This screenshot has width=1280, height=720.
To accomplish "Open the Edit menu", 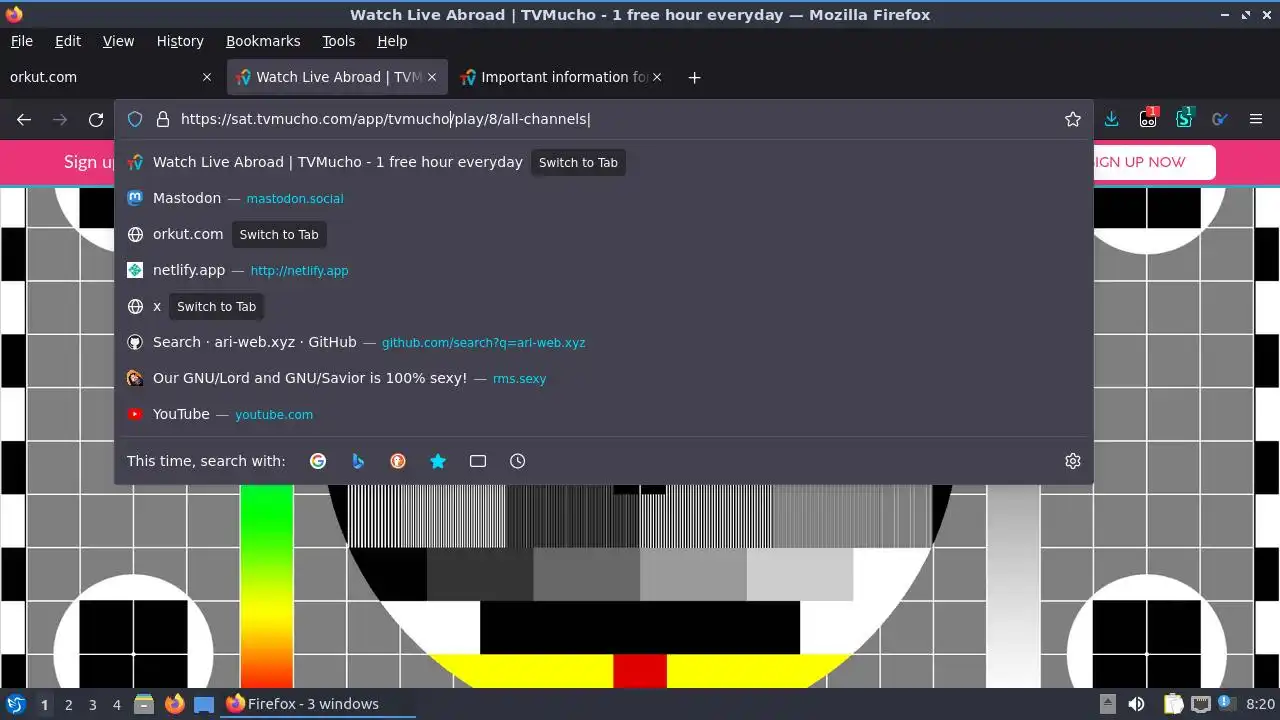I will click(68, 41).
